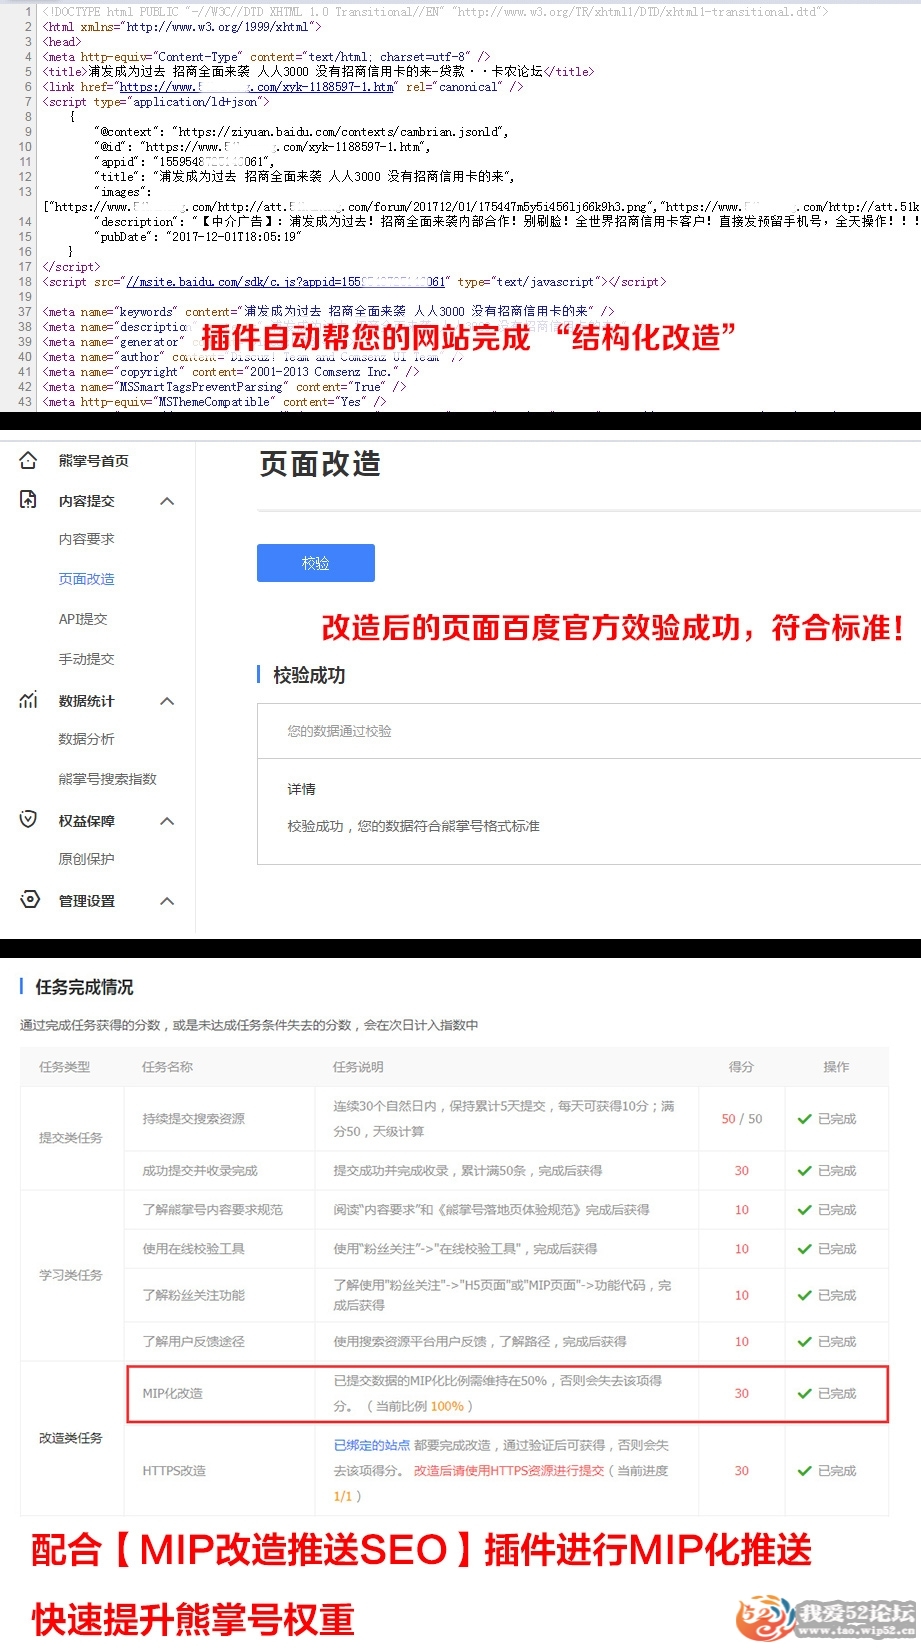The image size is (921, 1649).
Task: Click the 任务名称 column header
Action: [167, 1067]
